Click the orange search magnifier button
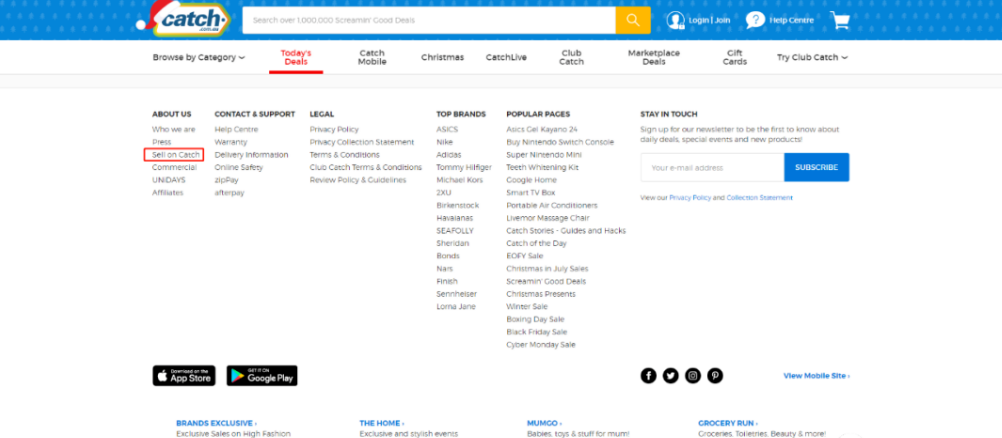Viewport: 1002px width, 438px height. point(632,20)
